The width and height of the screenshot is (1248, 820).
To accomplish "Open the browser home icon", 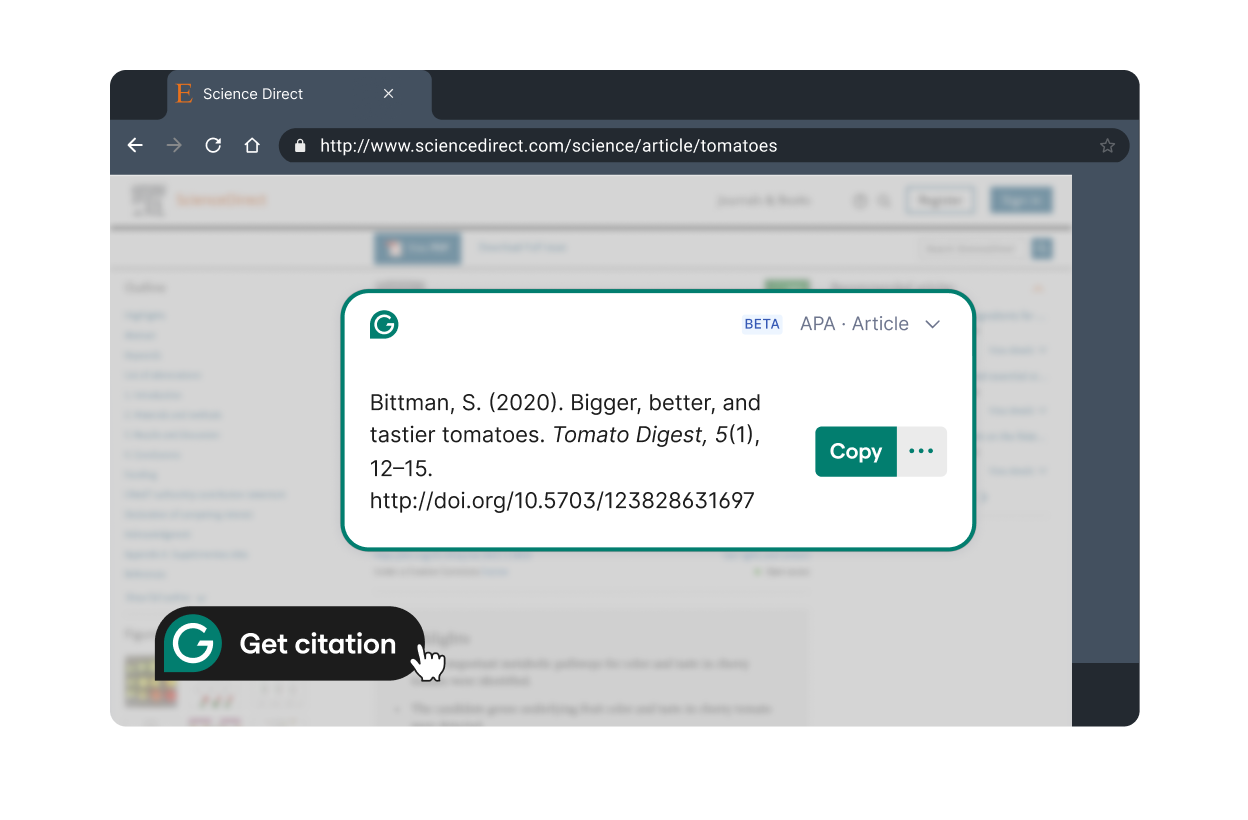I will point(252,146).
